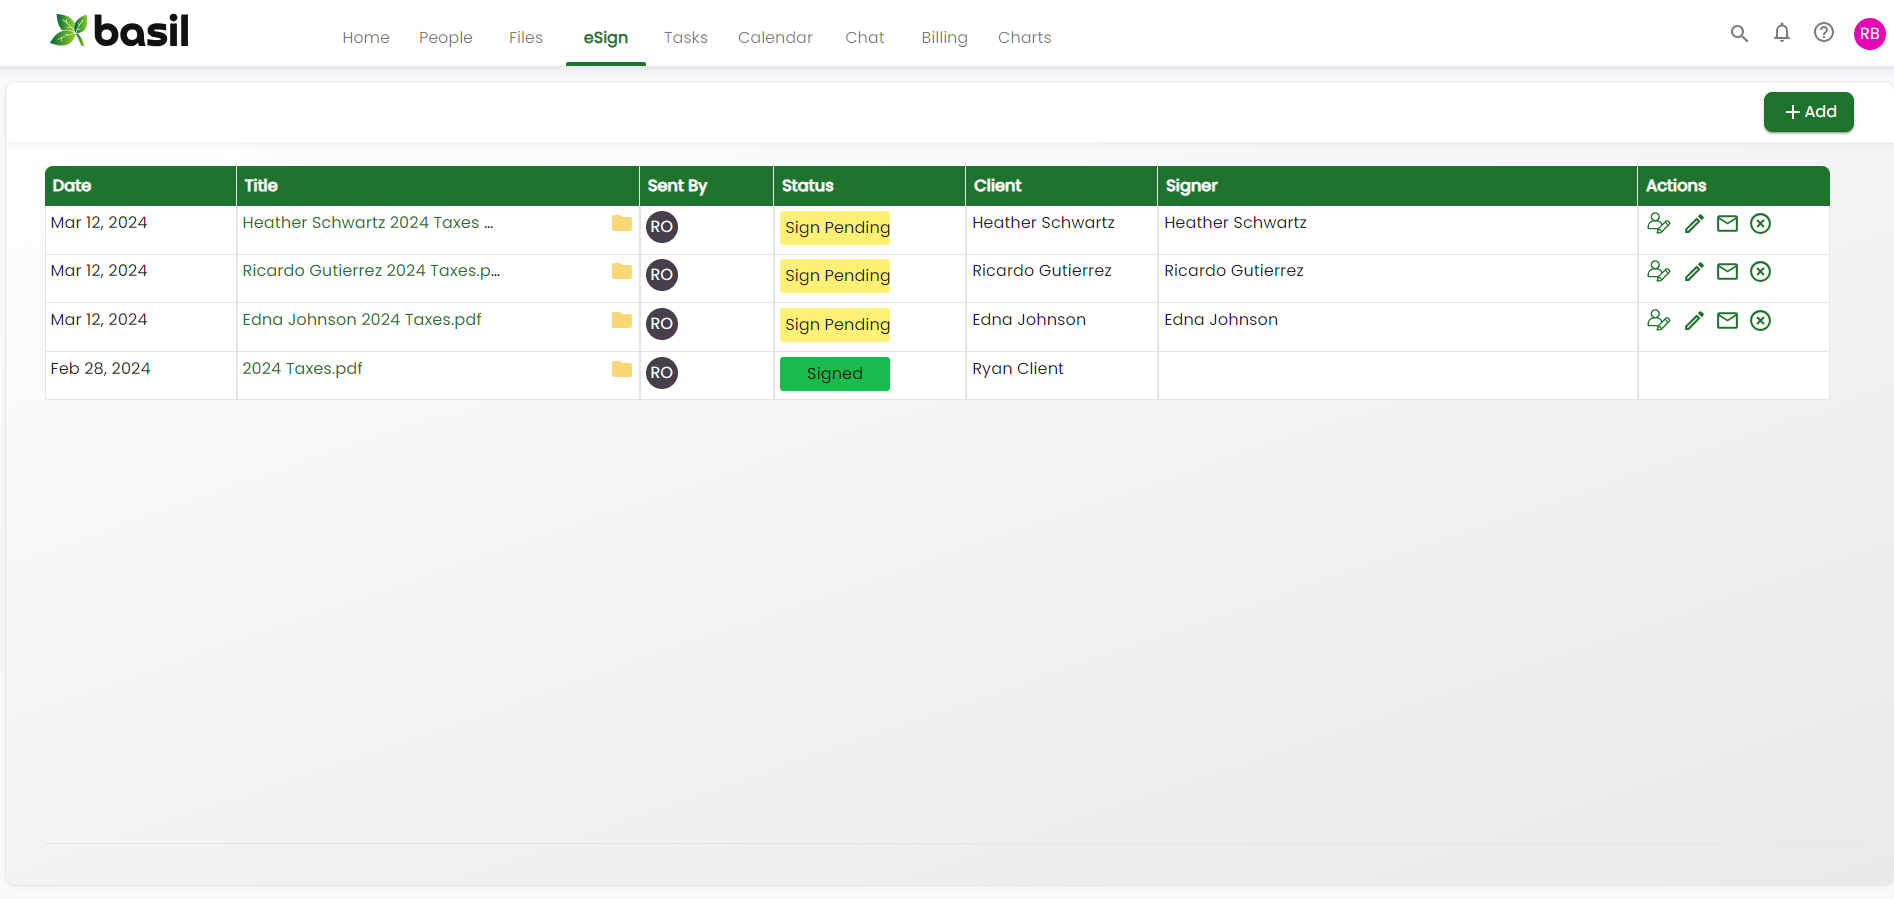Resend email for Edna Johnson request
Screen dimensions: 1894x899
coord(1727,321)
